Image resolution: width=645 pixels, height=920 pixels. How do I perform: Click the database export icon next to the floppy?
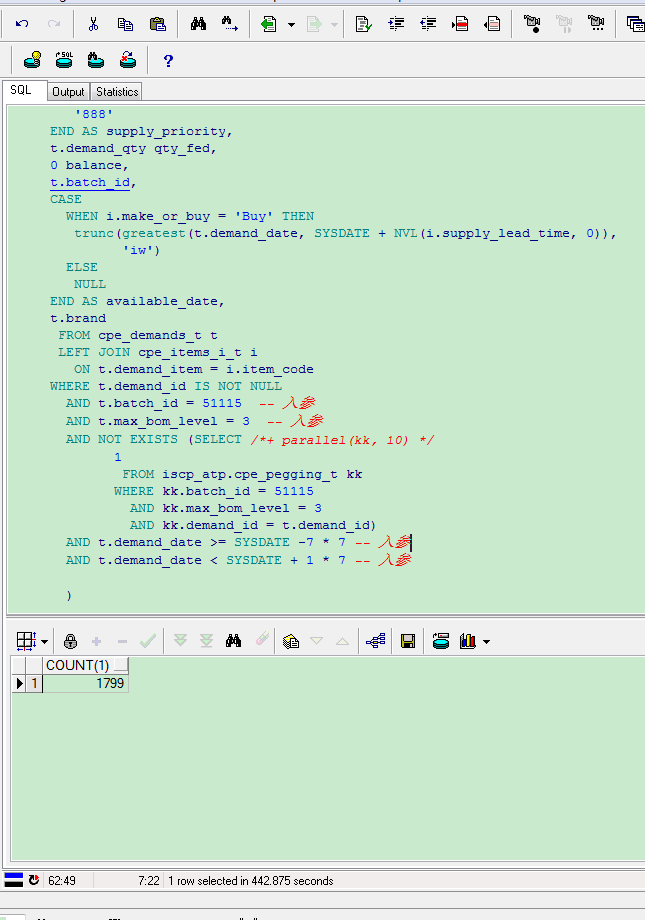tap(441, 641)
